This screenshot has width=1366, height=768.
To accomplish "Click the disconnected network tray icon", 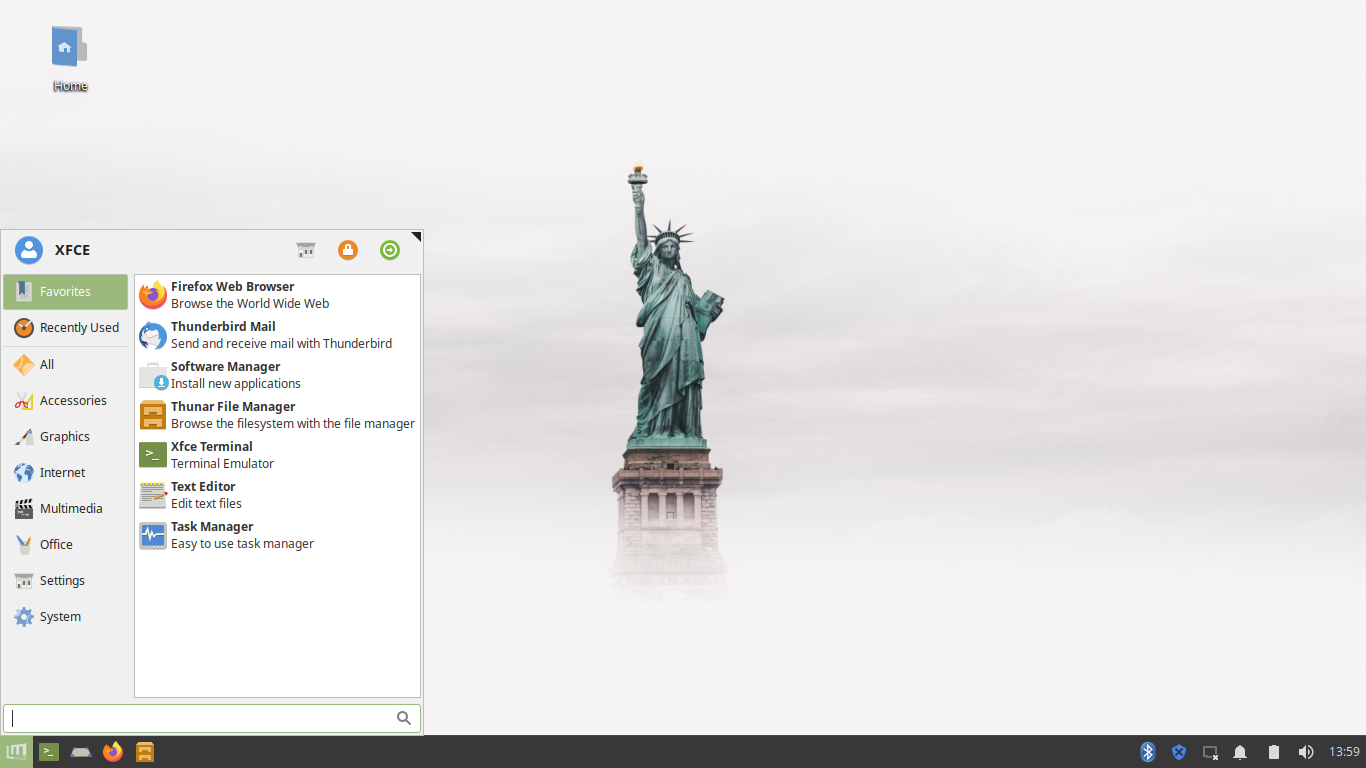I will click(x=1210, y=752).
